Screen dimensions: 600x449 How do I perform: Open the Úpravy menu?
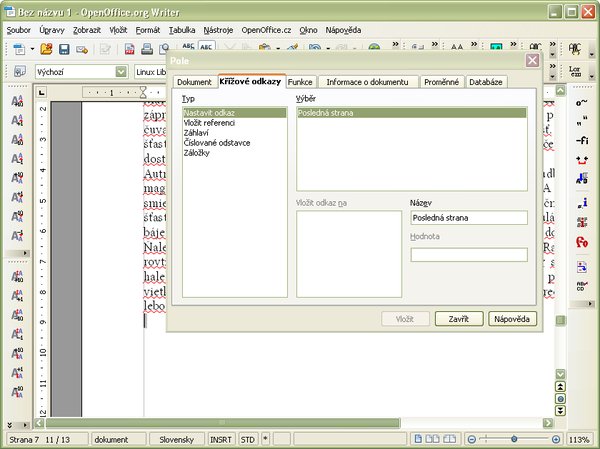(x=52, y=30)
